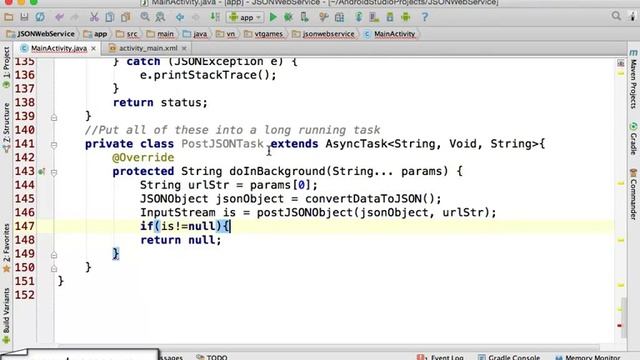Click the Open folder toolbar icon
The image size is (640, 360).
point(9,17)
